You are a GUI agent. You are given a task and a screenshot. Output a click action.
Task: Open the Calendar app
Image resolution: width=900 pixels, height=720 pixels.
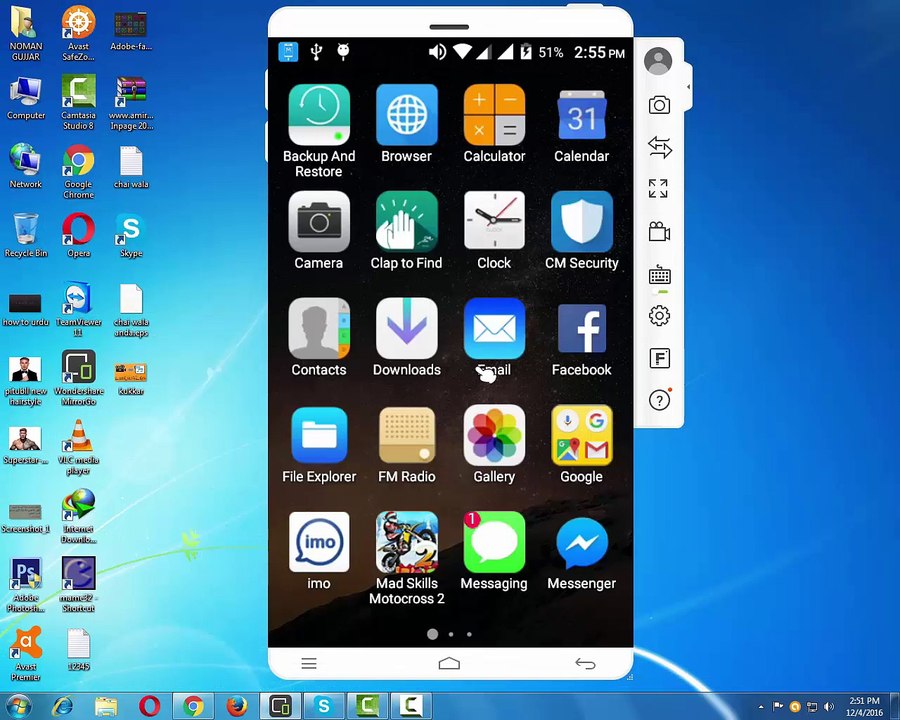581,115
